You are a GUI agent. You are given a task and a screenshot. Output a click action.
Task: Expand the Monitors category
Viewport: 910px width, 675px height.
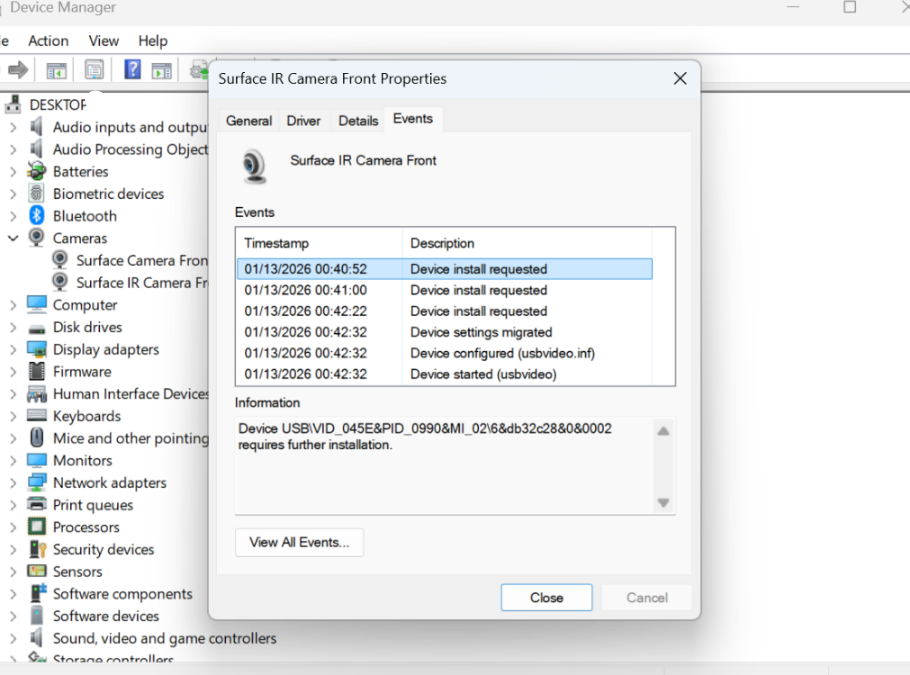pyautogui.click(x=13, y=460)
